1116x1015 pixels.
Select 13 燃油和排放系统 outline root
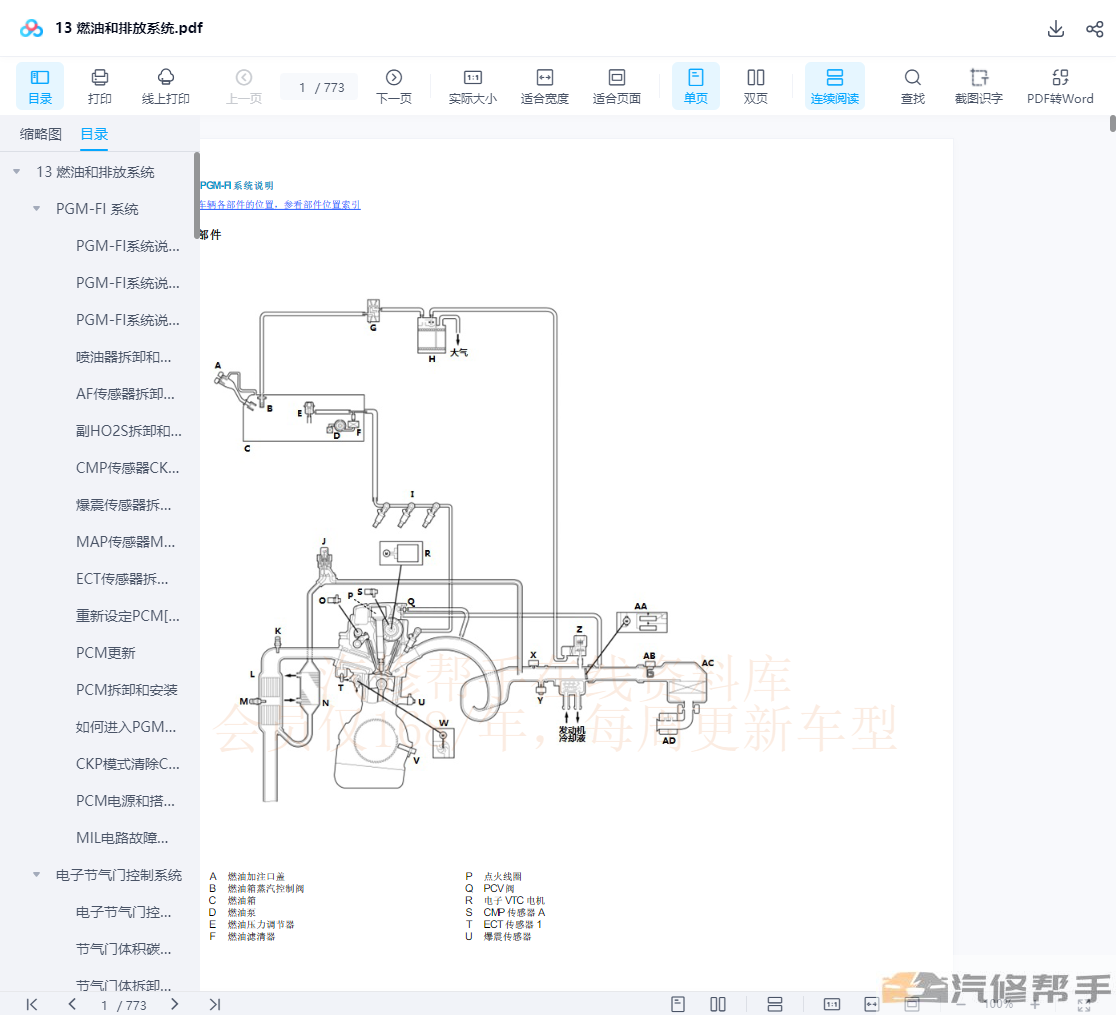point(95,172)
